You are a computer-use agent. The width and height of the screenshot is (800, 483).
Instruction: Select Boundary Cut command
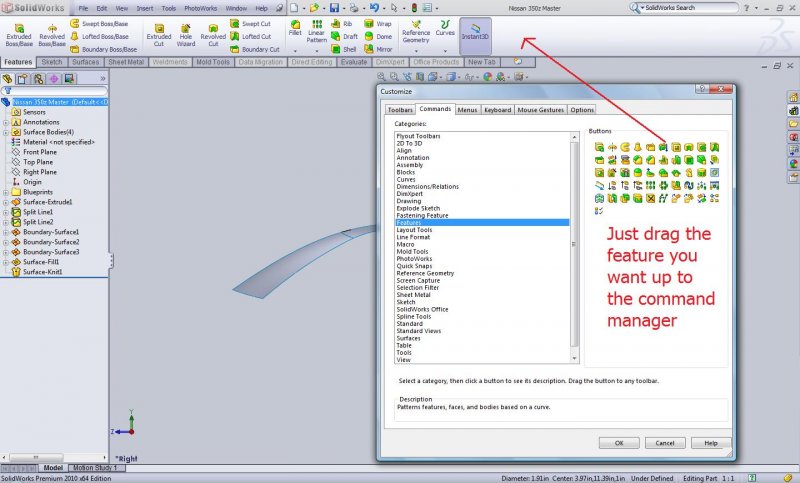pos(255,49)
